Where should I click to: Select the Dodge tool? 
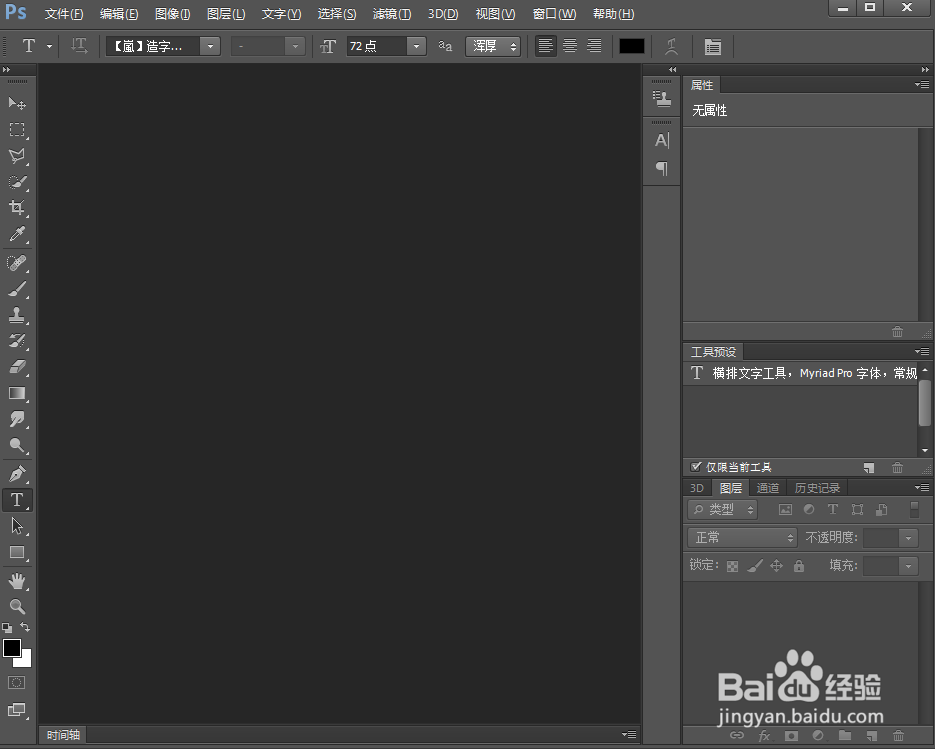click(17, 445)
